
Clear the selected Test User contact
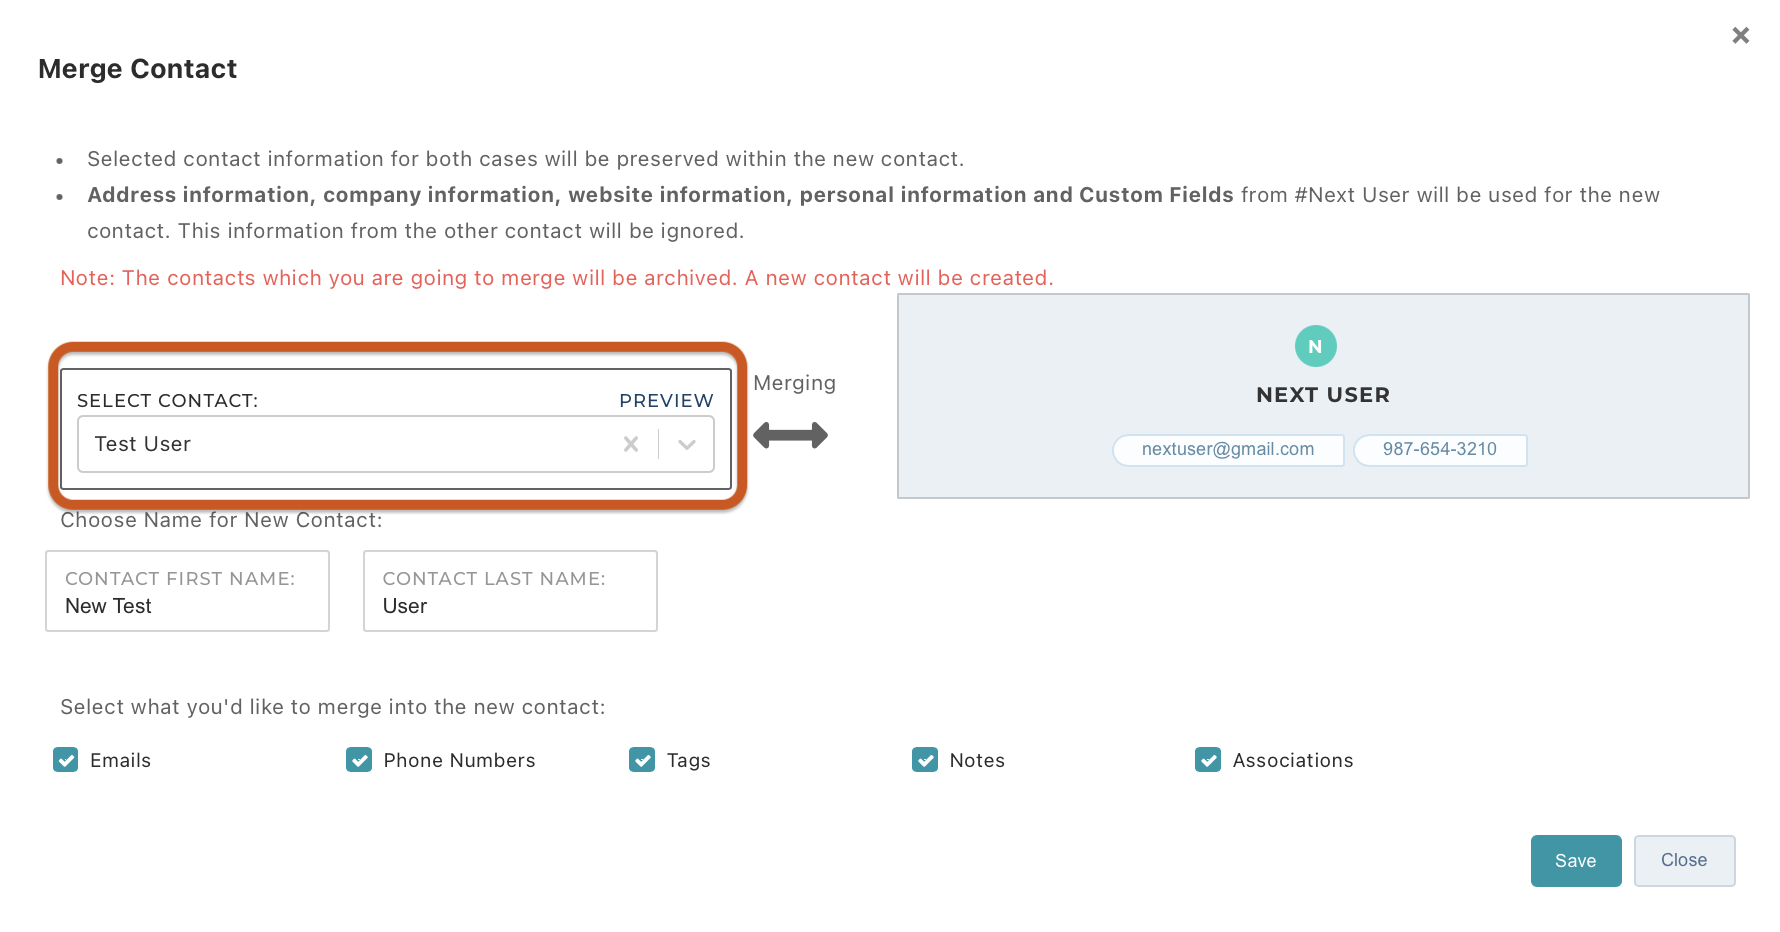(x=631, y=444)
